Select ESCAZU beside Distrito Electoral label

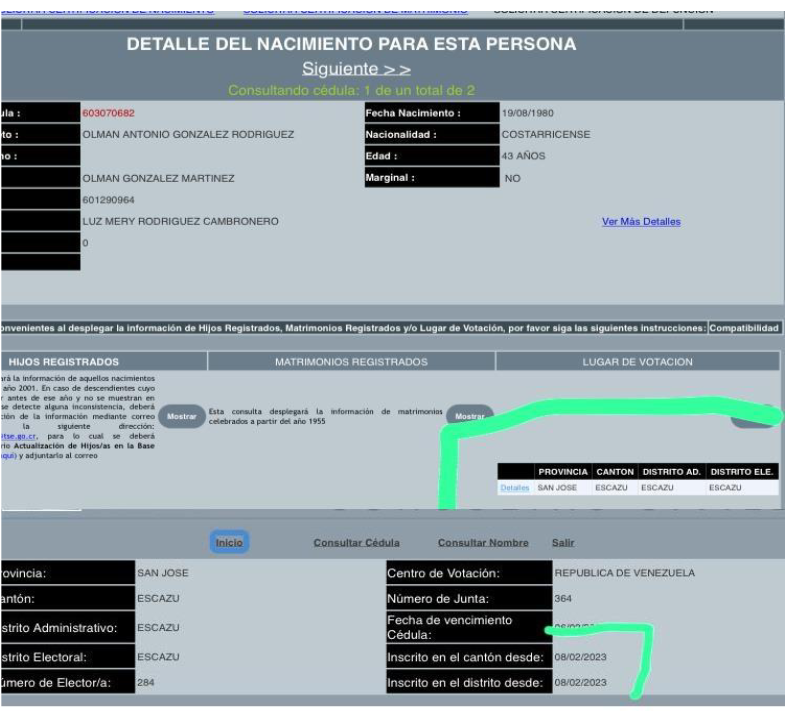[x=158, y=657]
